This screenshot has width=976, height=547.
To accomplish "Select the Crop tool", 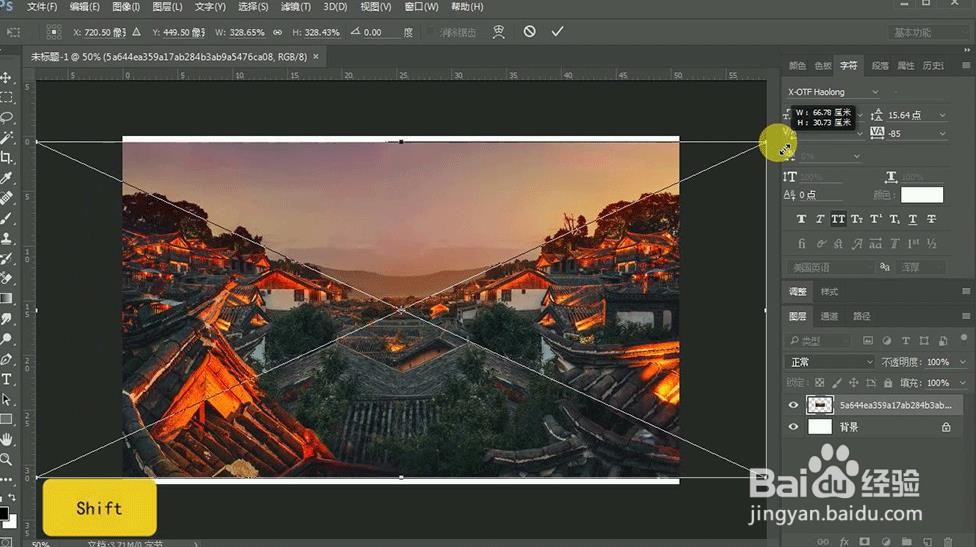I will [6, 157].
